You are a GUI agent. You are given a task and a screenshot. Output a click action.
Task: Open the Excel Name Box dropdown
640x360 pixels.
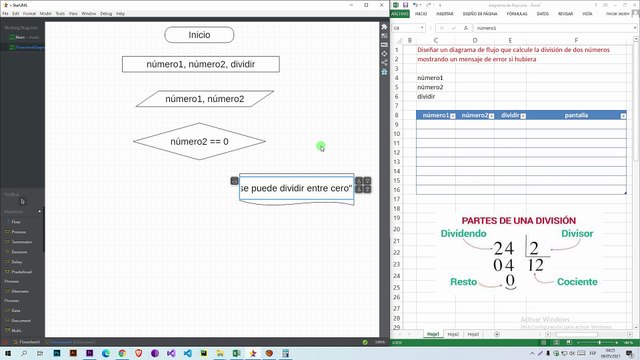[422, 28]
